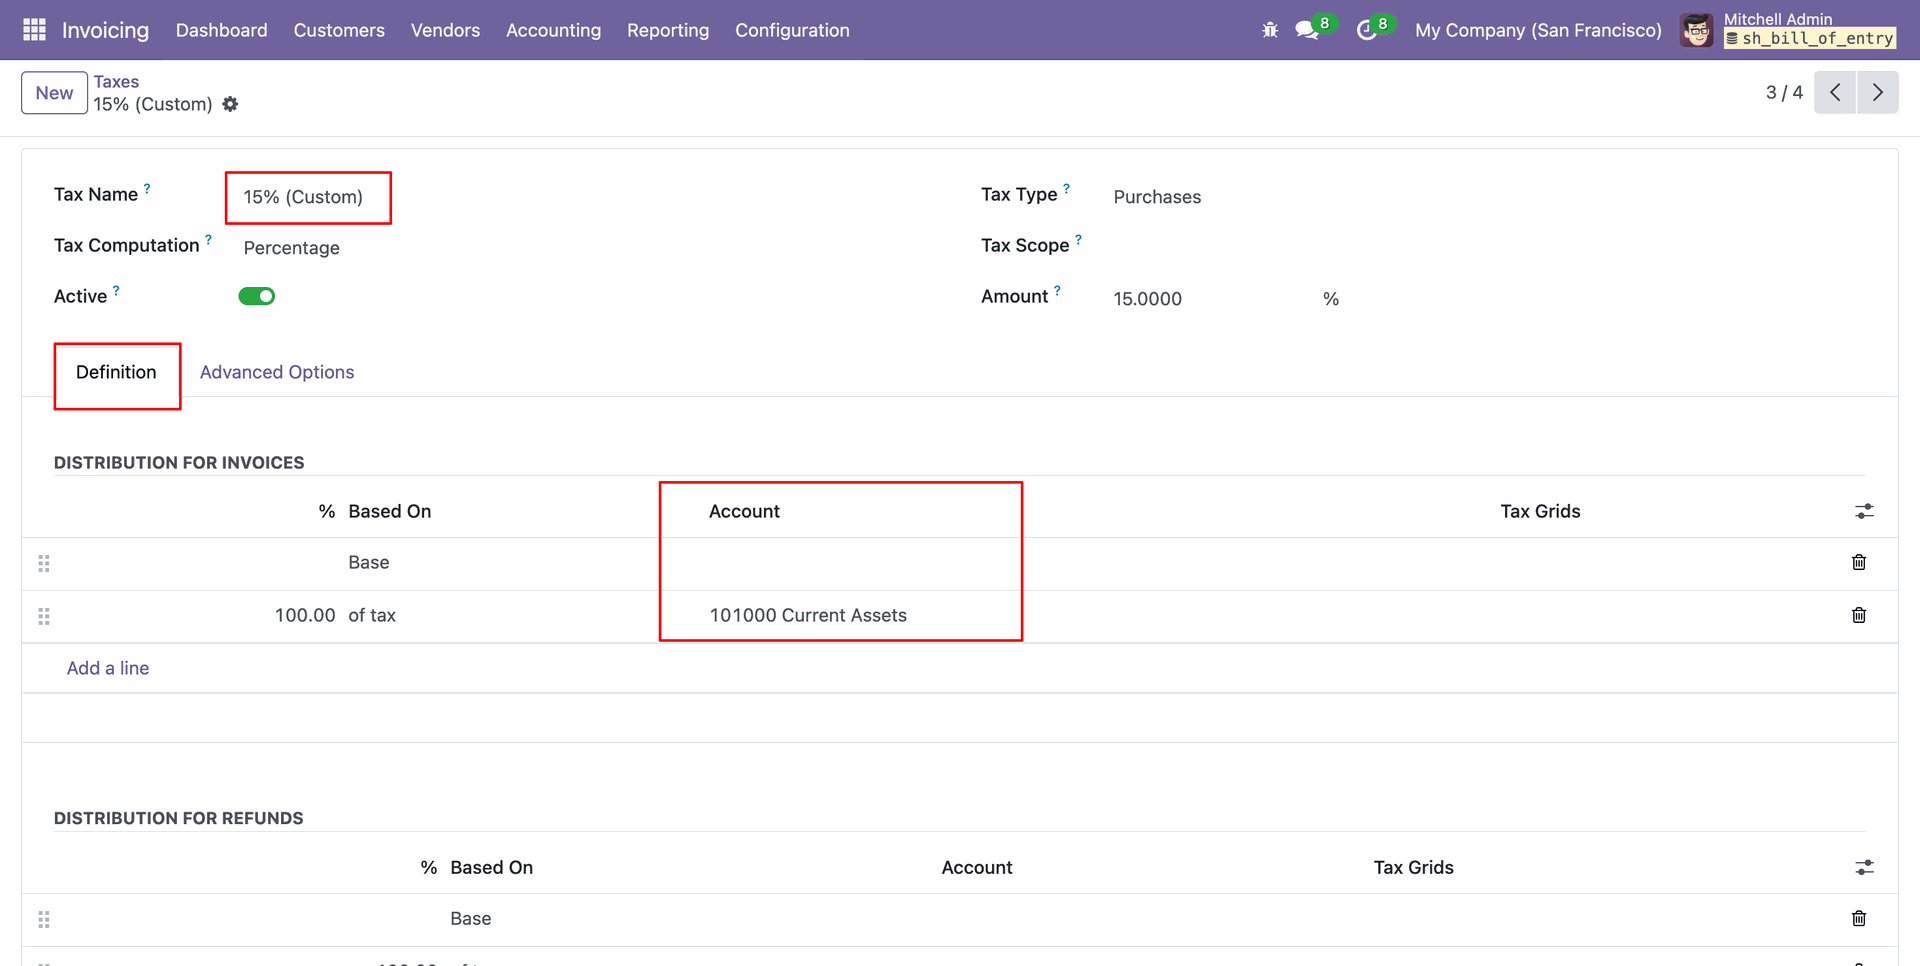1920x966 pixels.
Task: Toggle the Active switch off
Action: coord(257,296)
